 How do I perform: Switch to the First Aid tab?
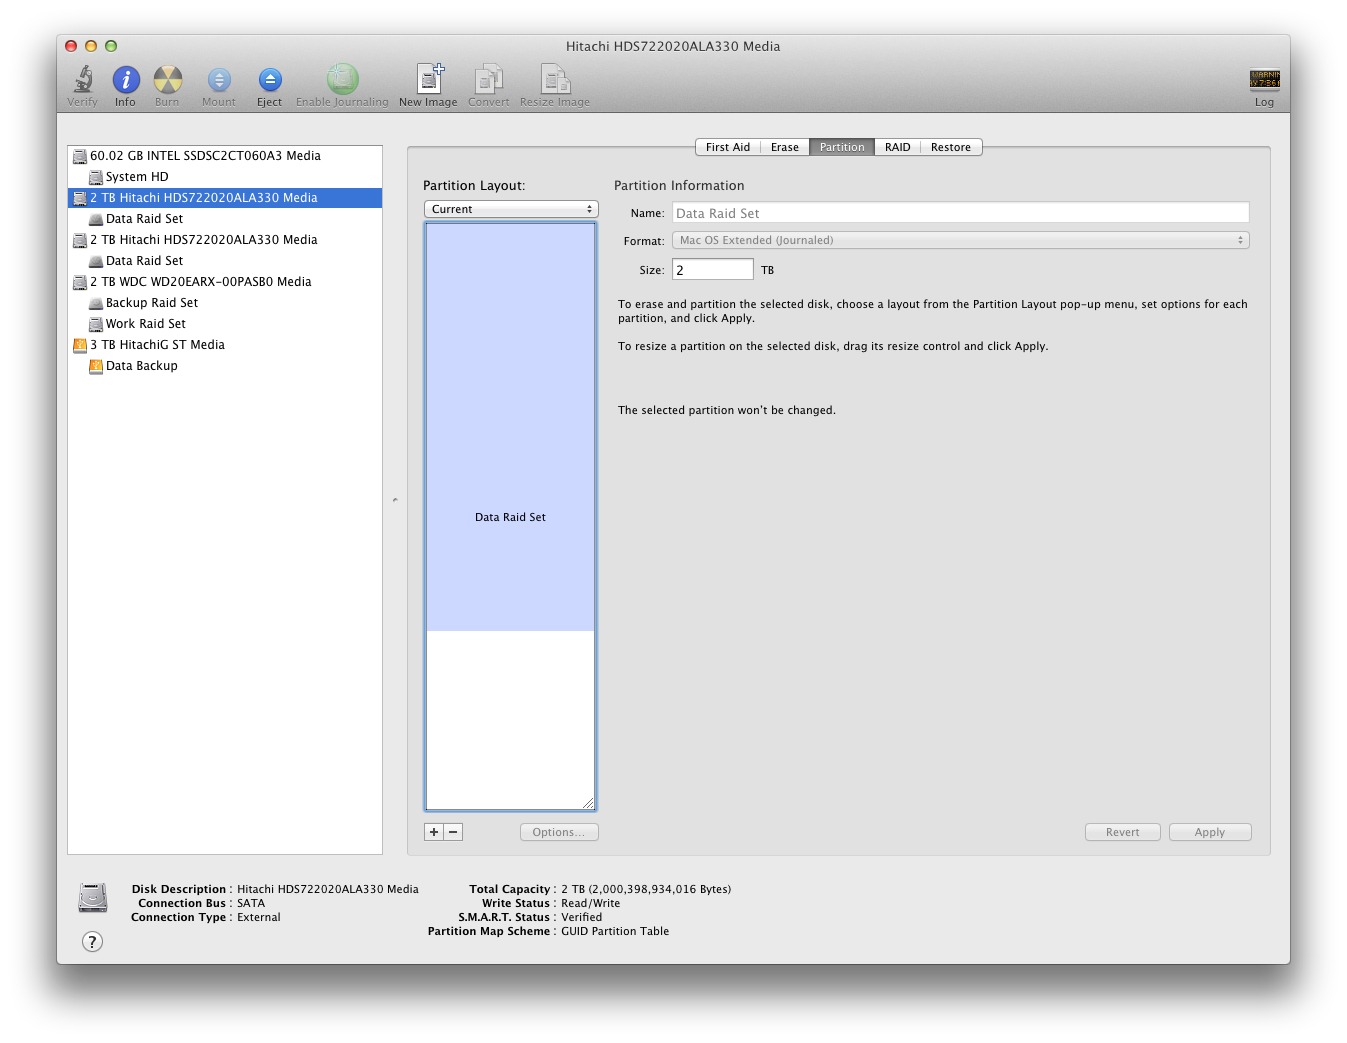[x=728, y=147]
